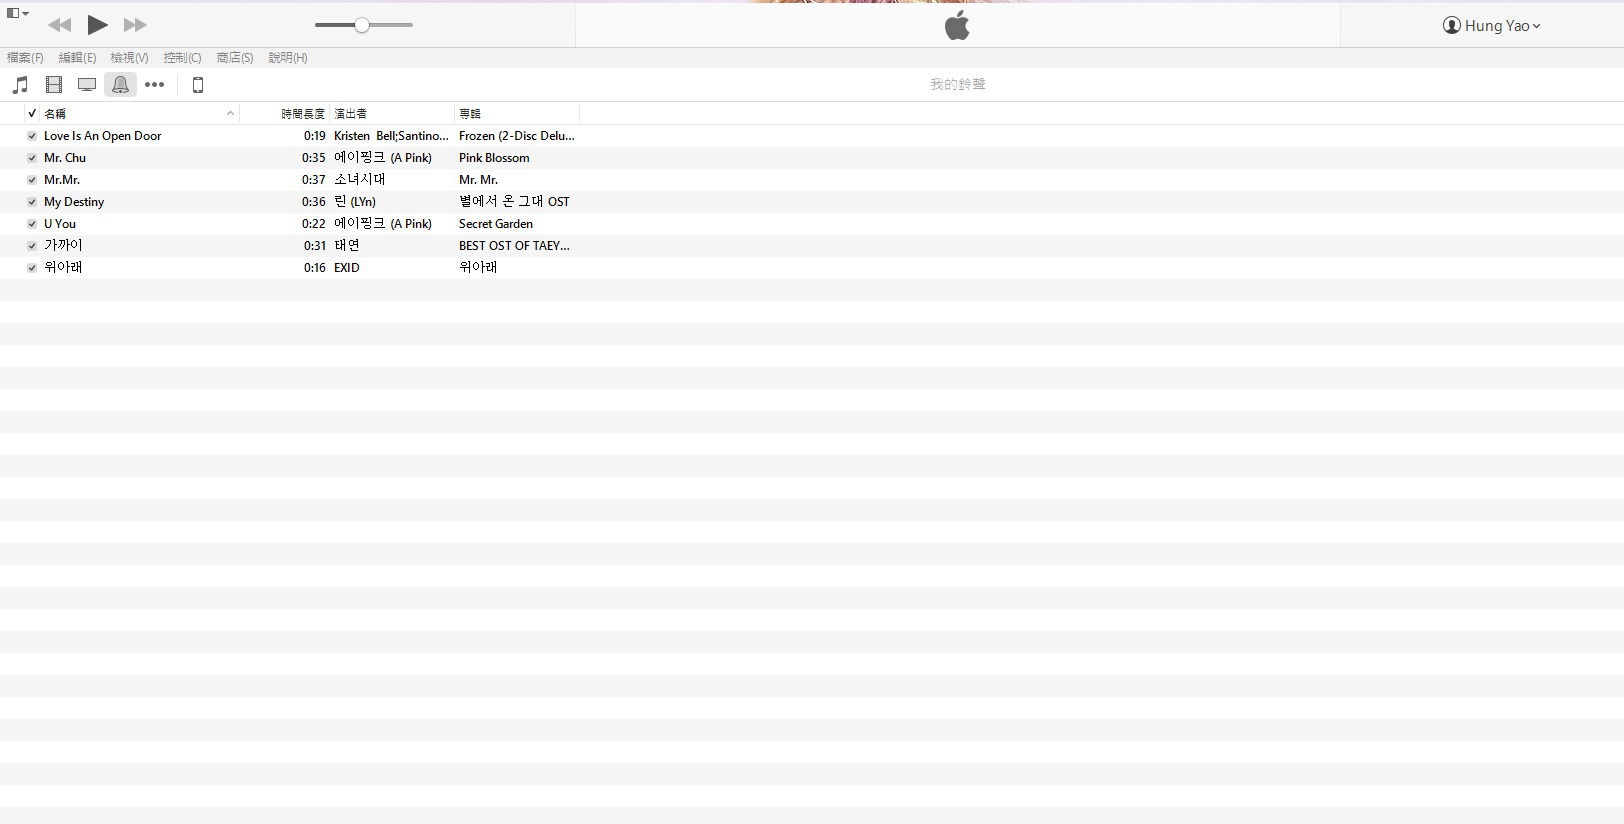
Task: Select the song Love Is An Open Door
Action: [103, 136]
